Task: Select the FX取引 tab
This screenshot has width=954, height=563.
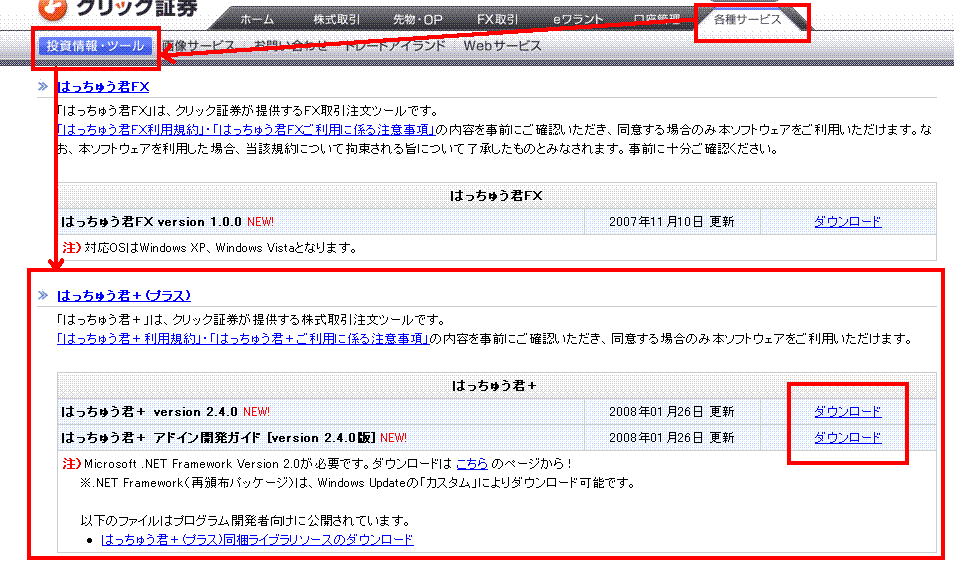Action: point(497,19)
